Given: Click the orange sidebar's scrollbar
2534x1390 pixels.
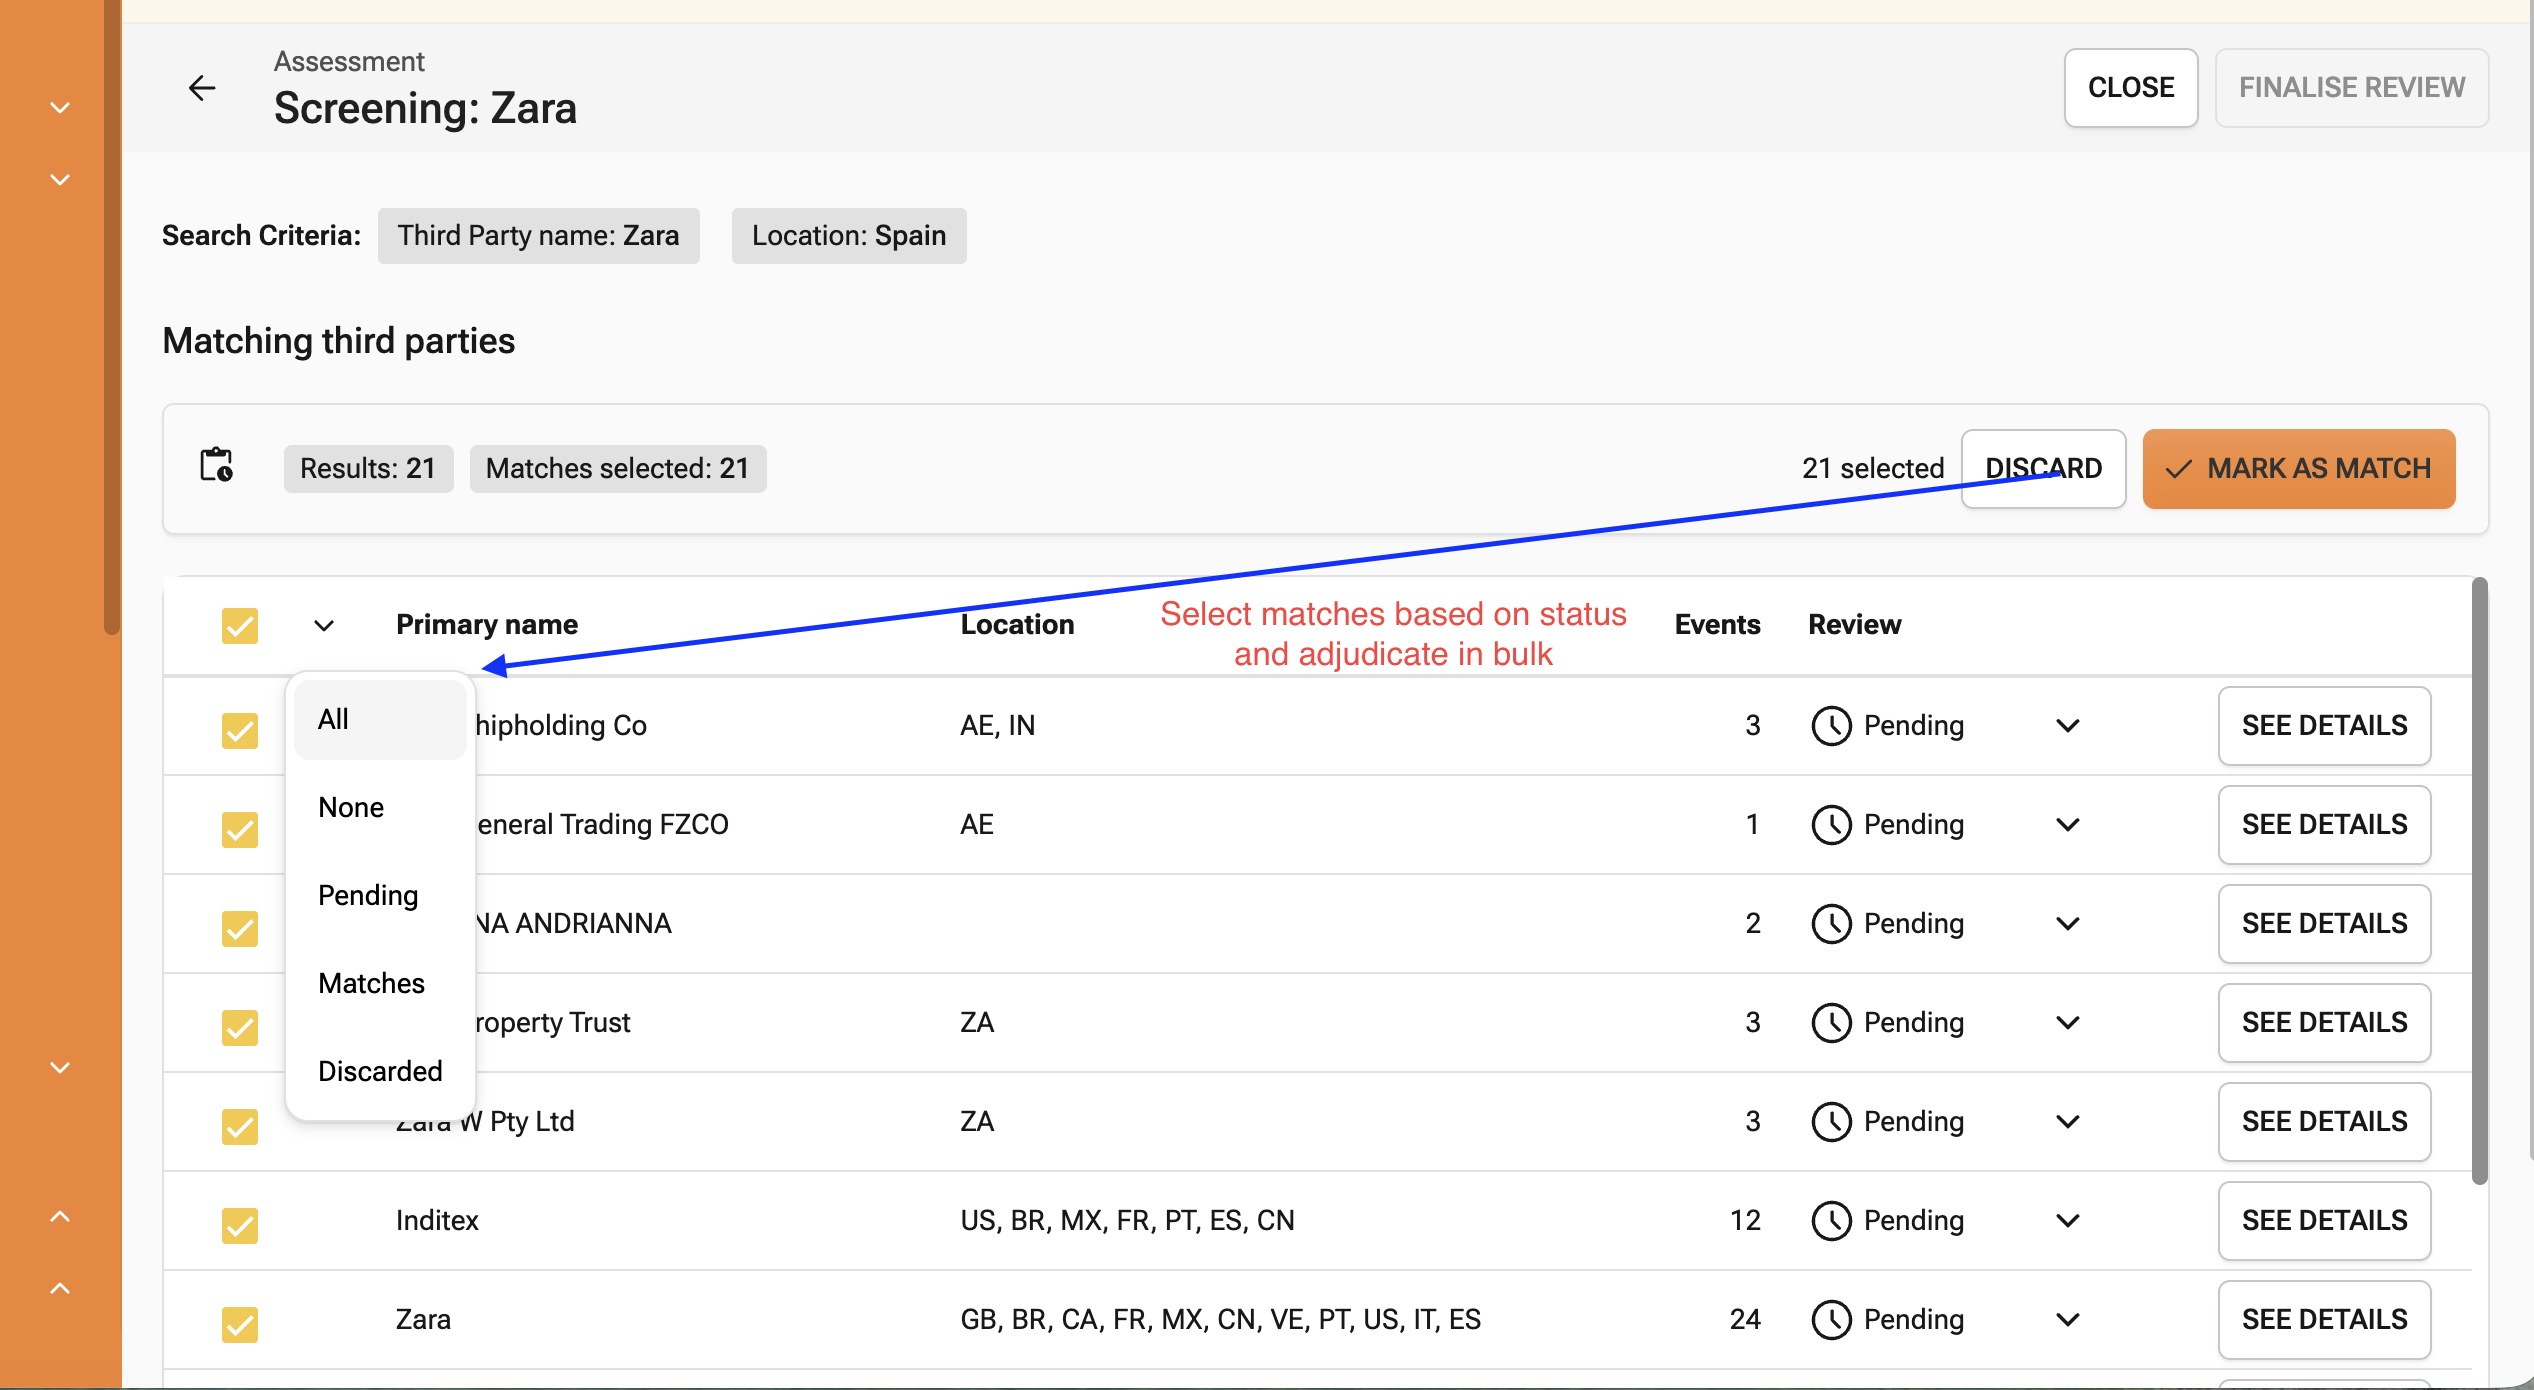Looking at the screenshot, I should [112, 316].
